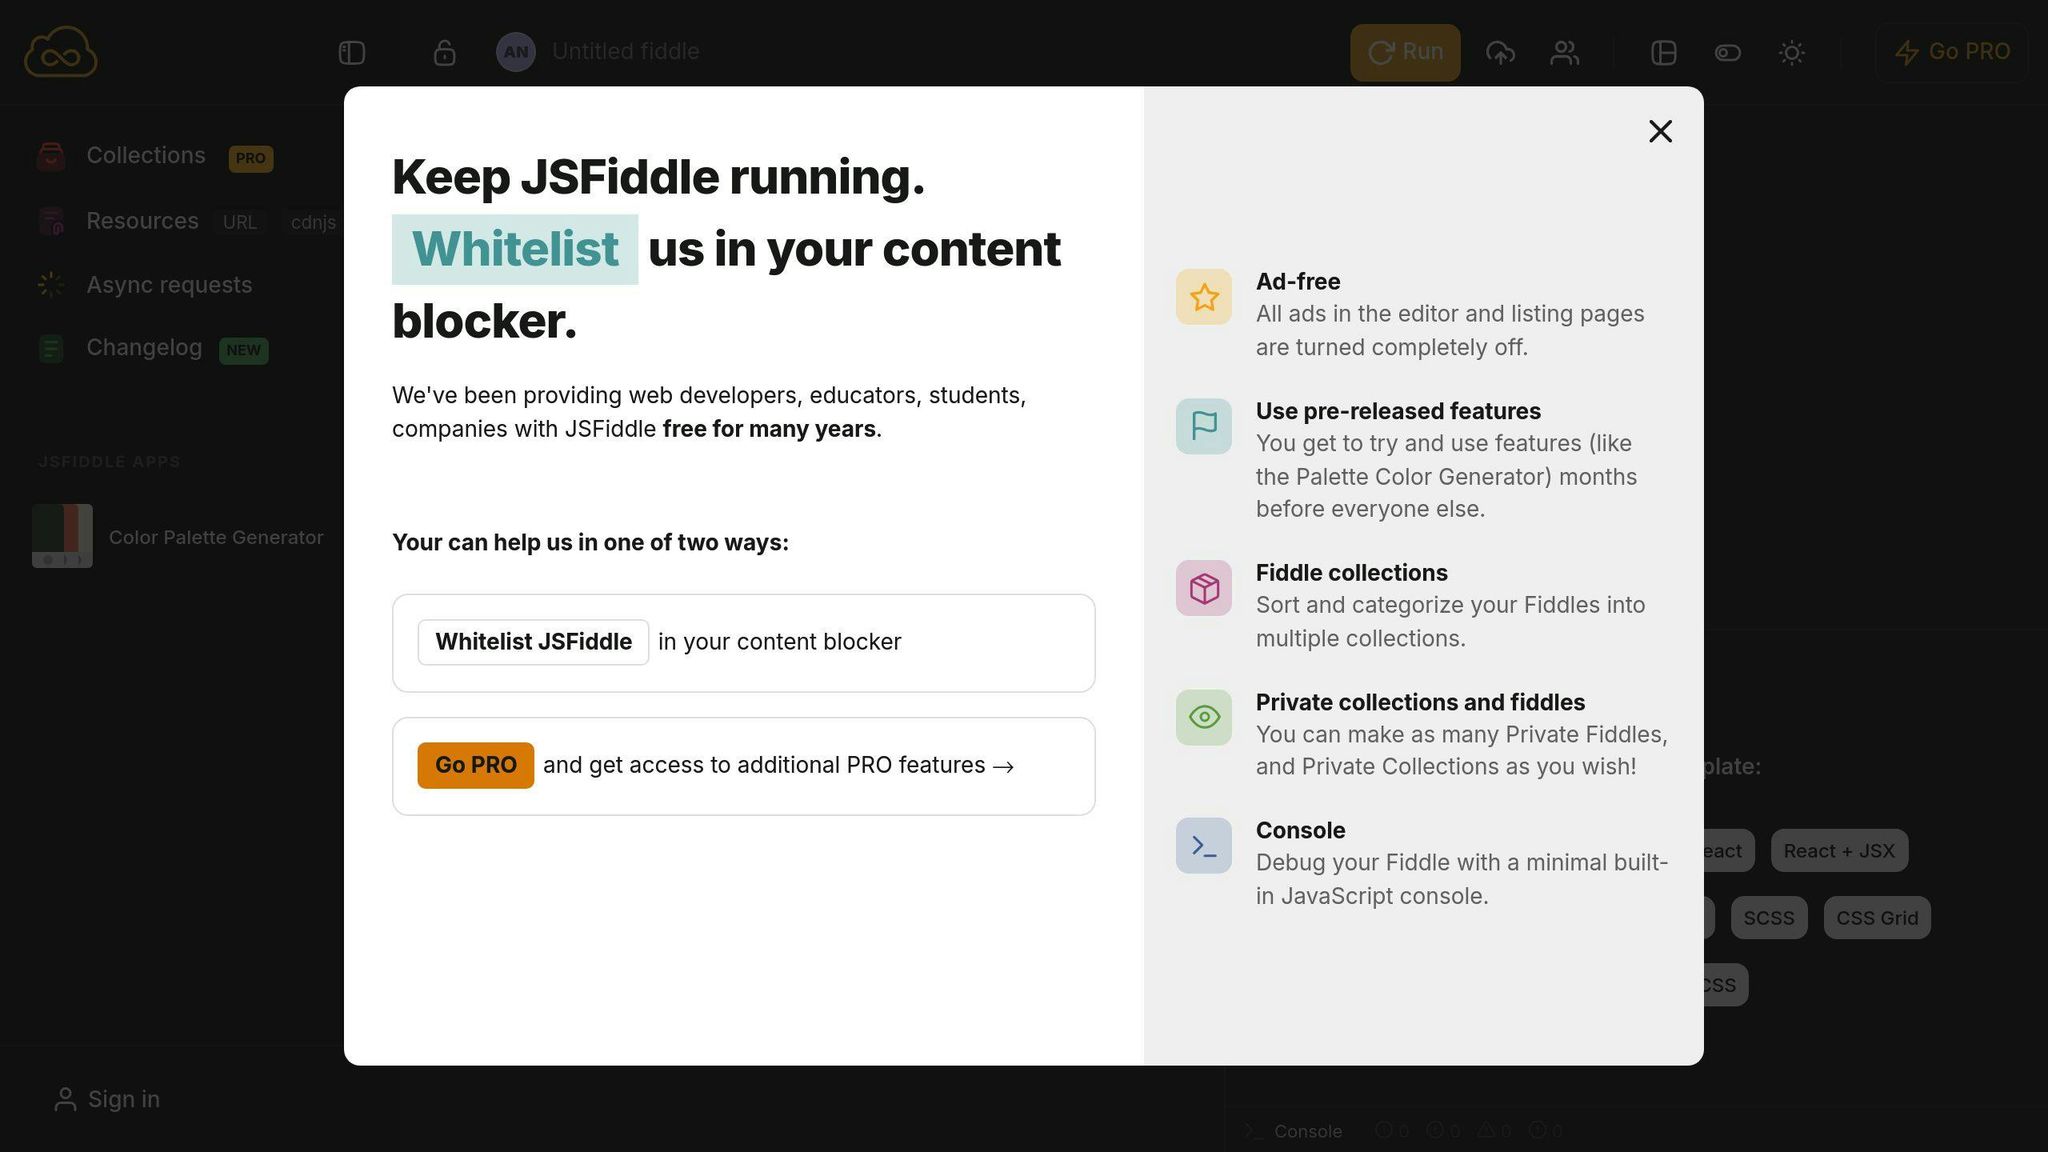
Task: Click the Whitelist JSFiddle button
Action: tap(533, 642)
